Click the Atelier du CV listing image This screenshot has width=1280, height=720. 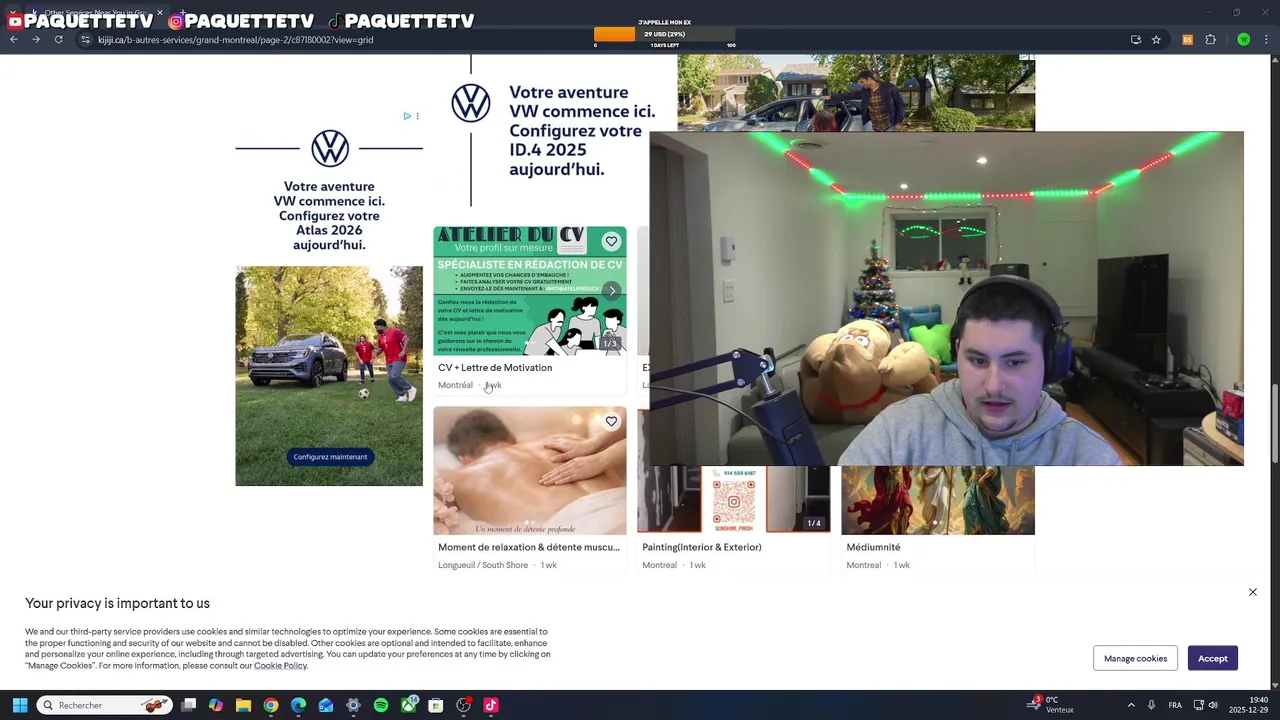pyautogui.click(x=529, y=290)
